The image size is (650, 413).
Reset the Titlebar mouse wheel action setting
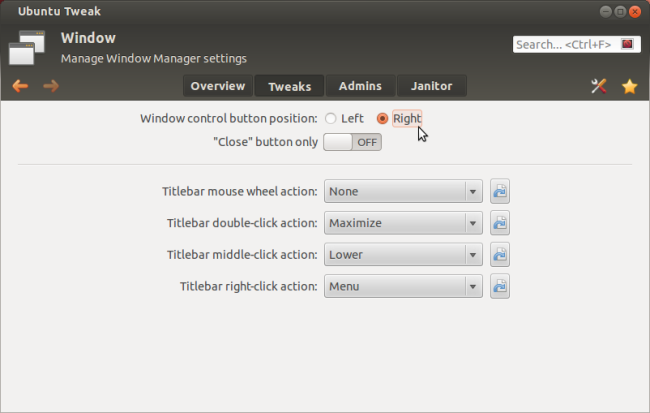(x=500, y=191)
